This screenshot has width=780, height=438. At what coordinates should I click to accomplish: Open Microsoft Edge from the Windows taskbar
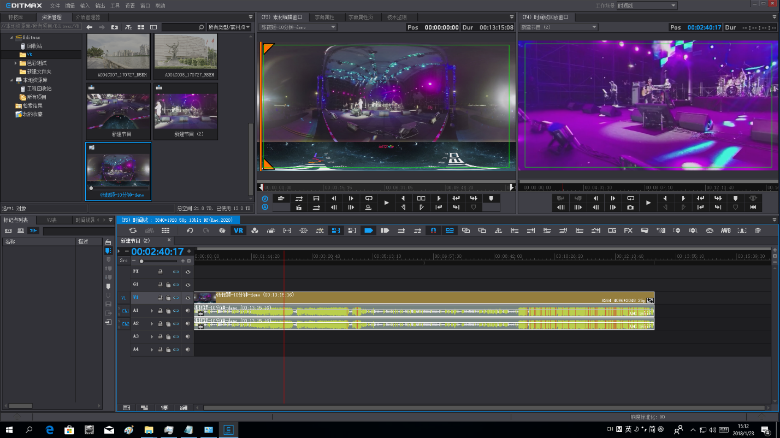tap(49, 429)
